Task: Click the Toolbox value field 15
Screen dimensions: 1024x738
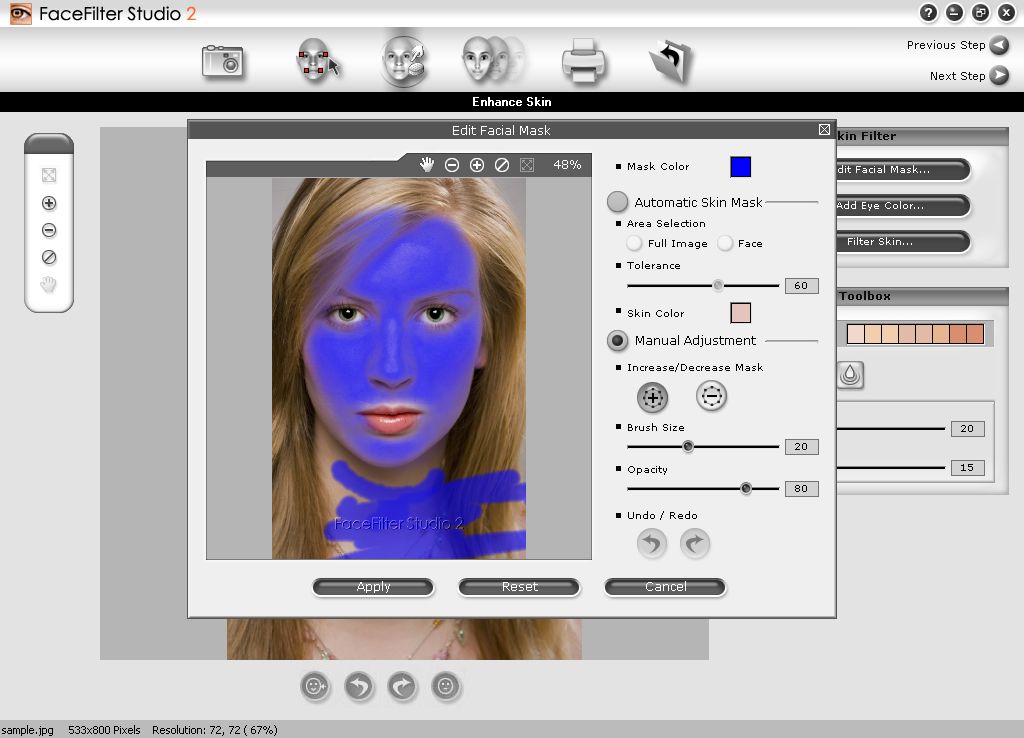Action: coord(967,468)
